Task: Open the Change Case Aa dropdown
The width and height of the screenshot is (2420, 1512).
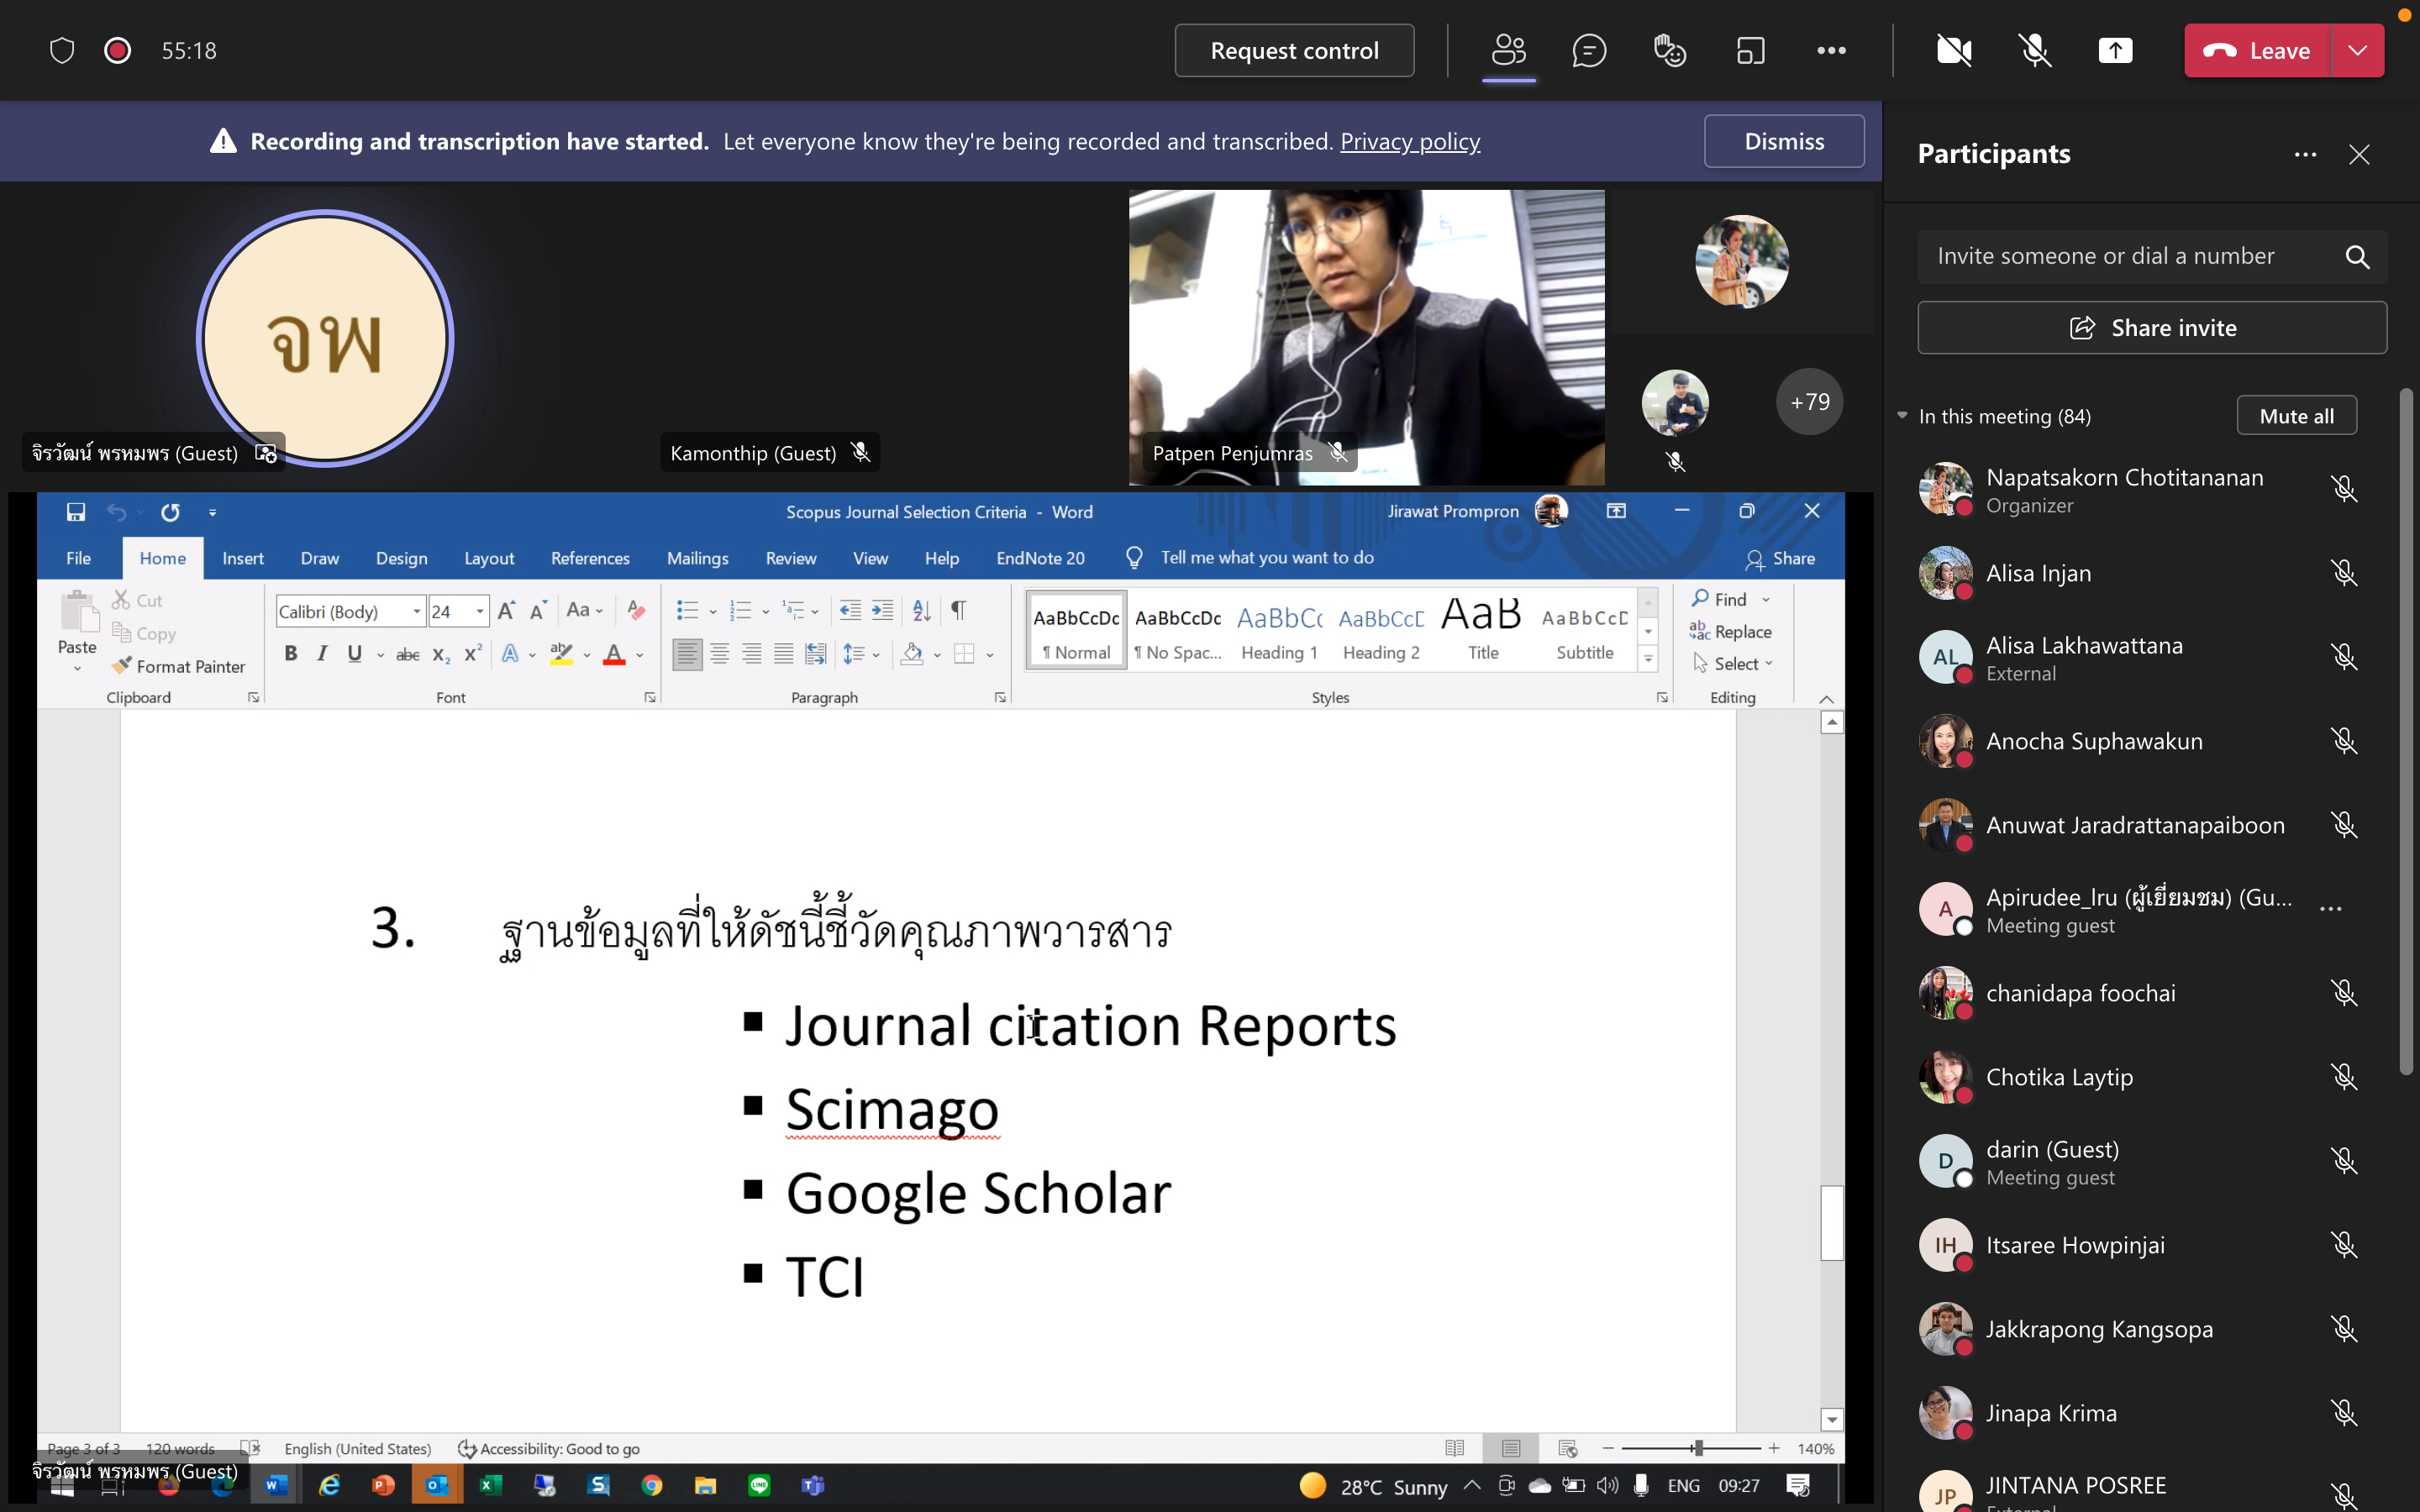Action: coord(585,610)
